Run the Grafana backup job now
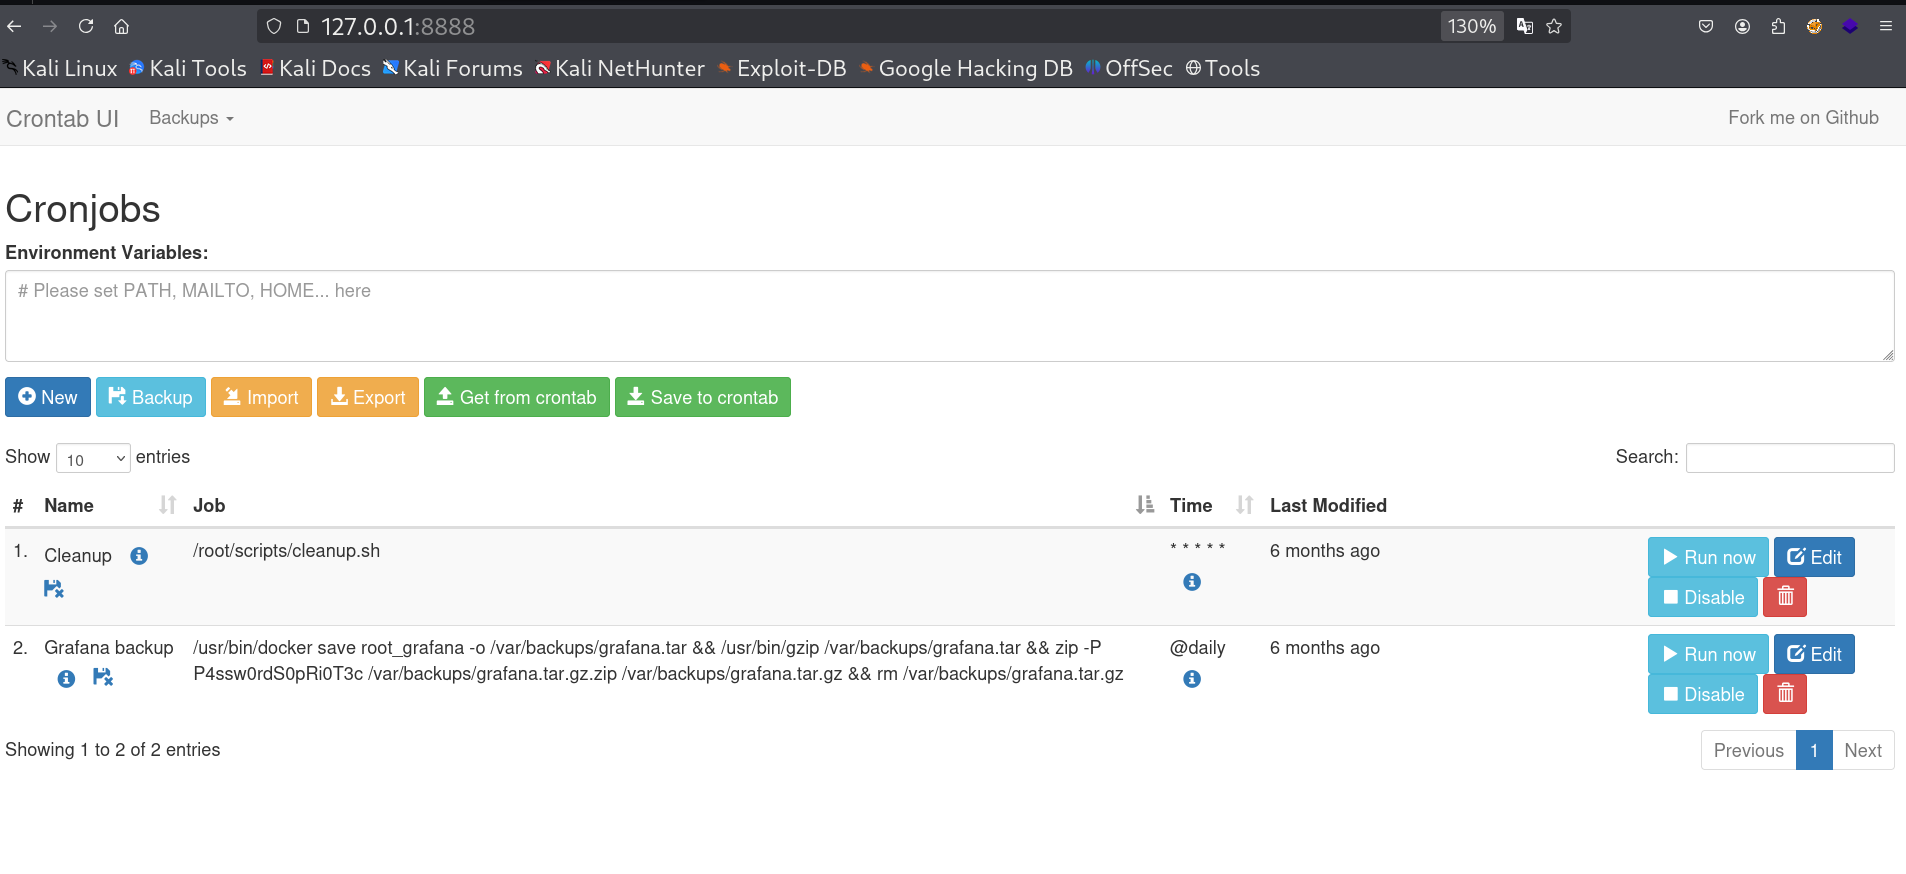 pyautogui.click(x=1709, y=654)
